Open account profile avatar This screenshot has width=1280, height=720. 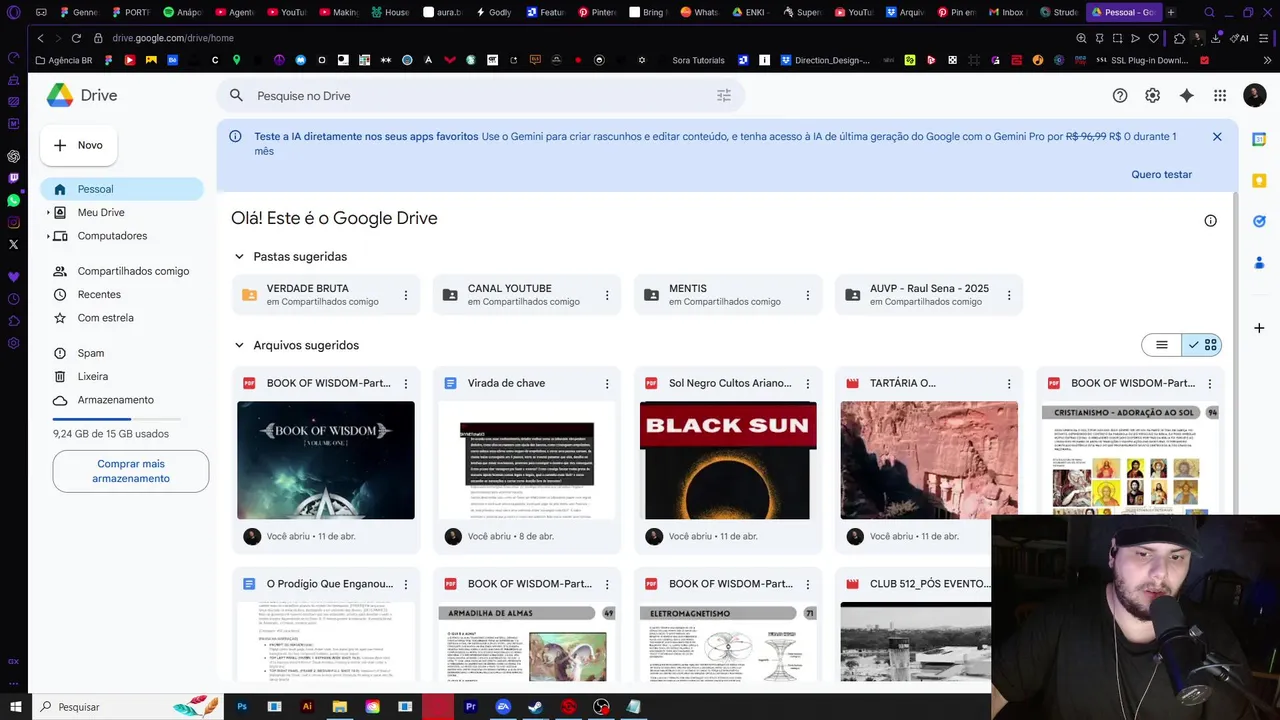[x=1255, y=95]
